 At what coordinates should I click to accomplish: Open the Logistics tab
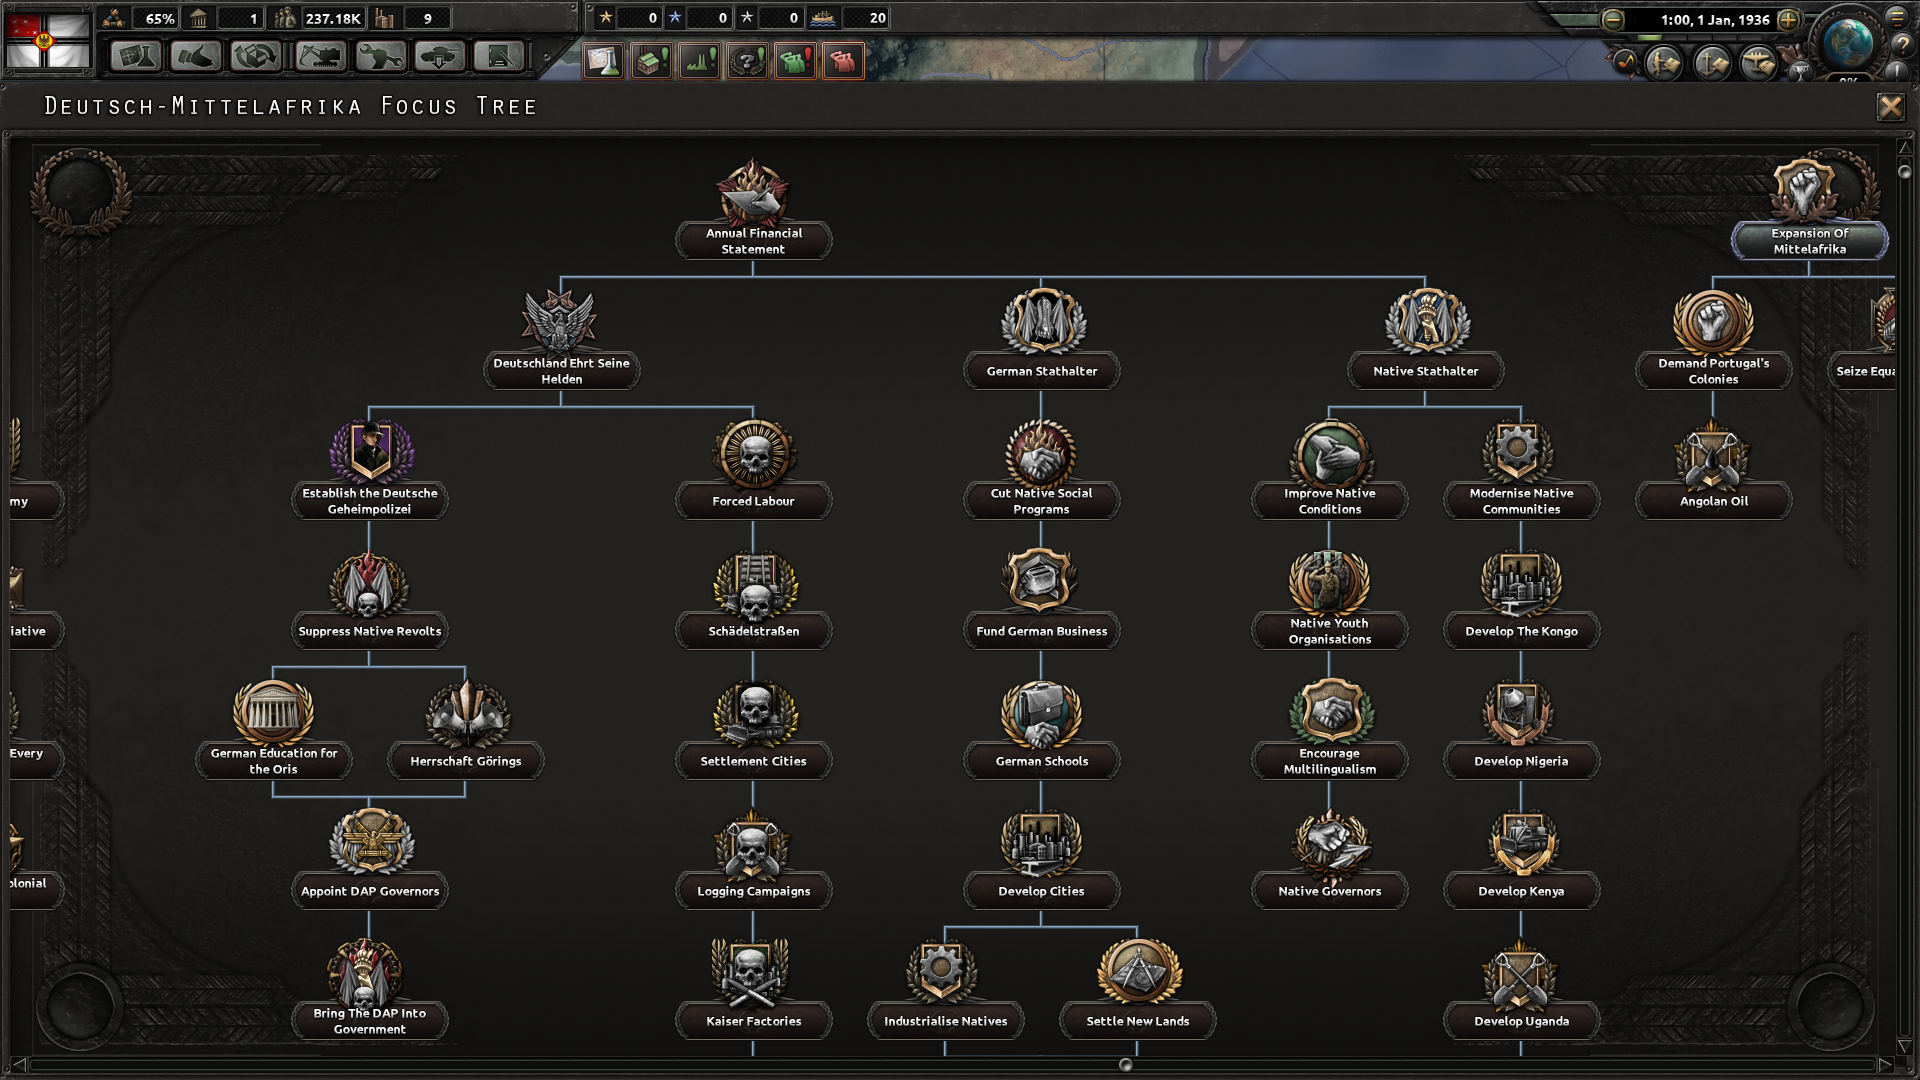499,57
